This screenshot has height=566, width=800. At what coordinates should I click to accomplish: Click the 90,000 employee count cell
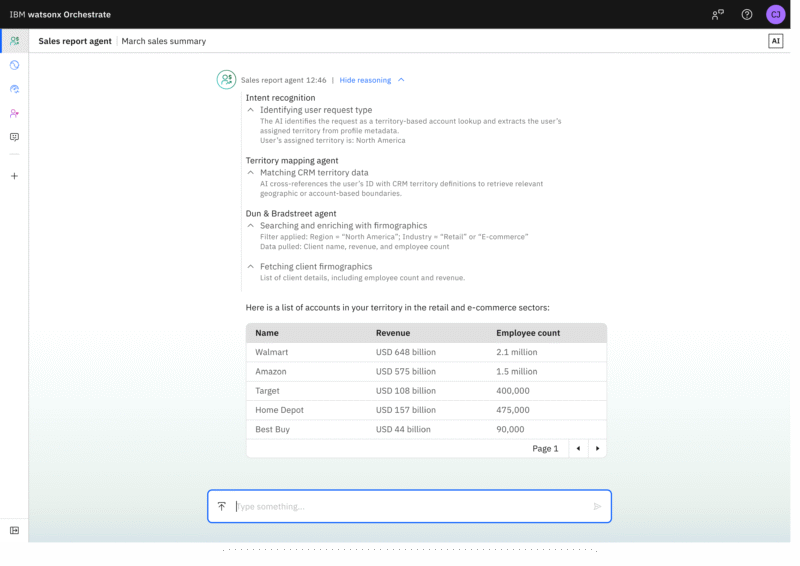pyautogui.click(x=510, y=429)
